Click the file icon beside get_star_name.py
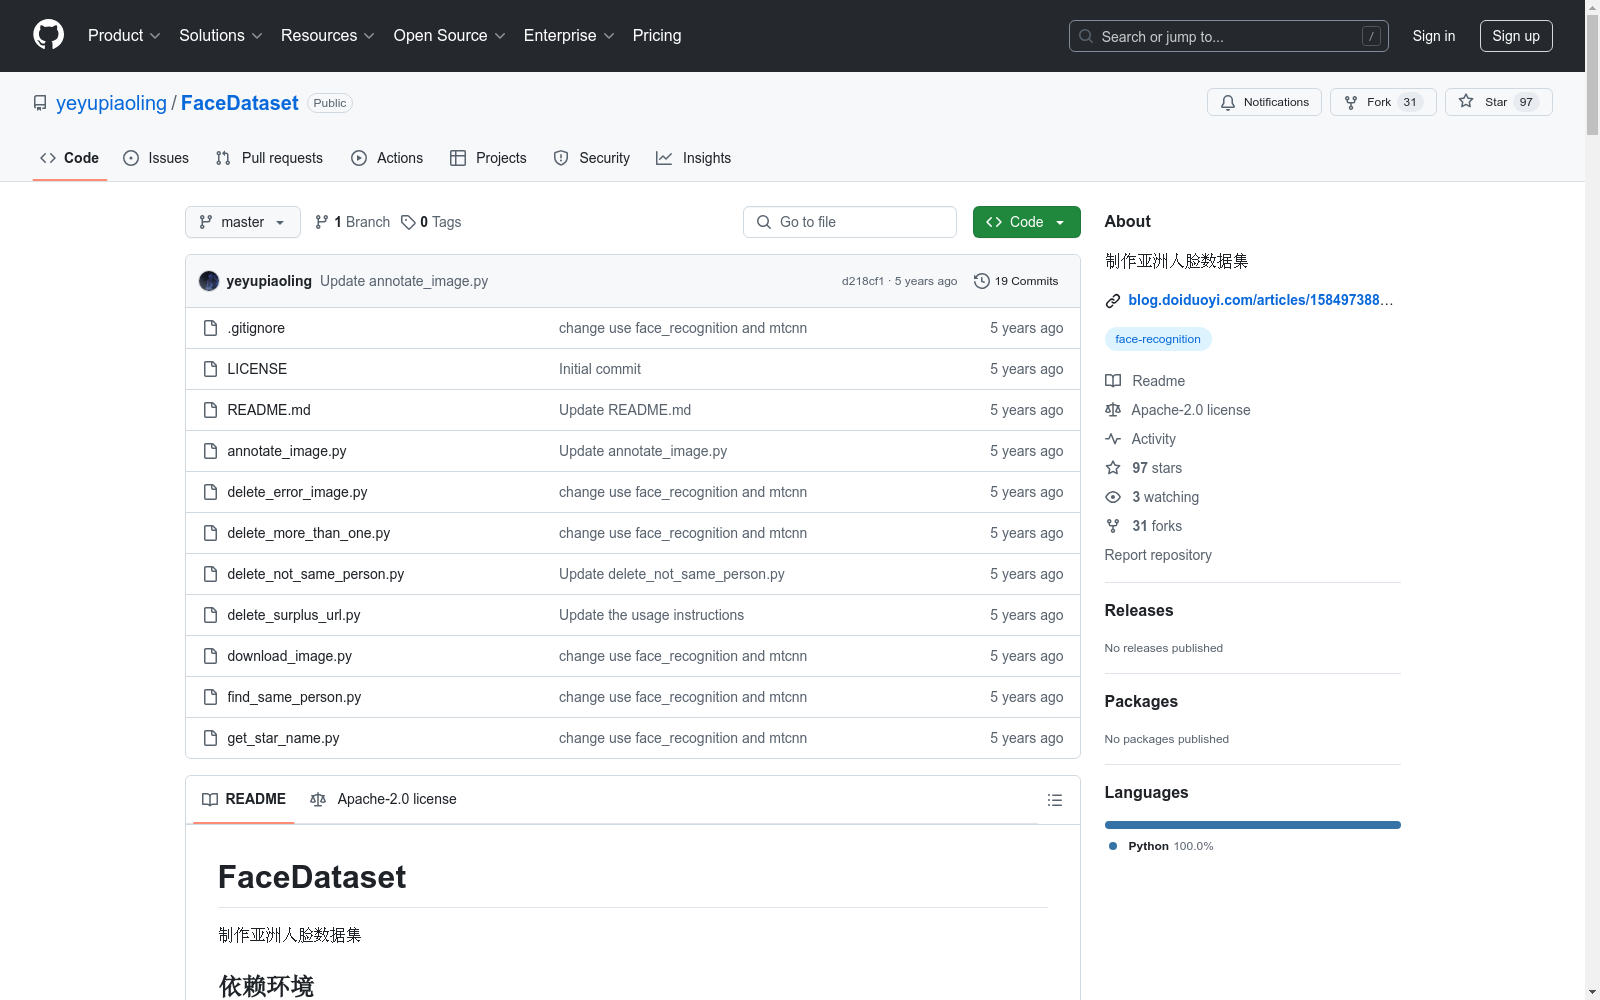The width and height of the screenshot is (1600, 1000). (210, 738)
